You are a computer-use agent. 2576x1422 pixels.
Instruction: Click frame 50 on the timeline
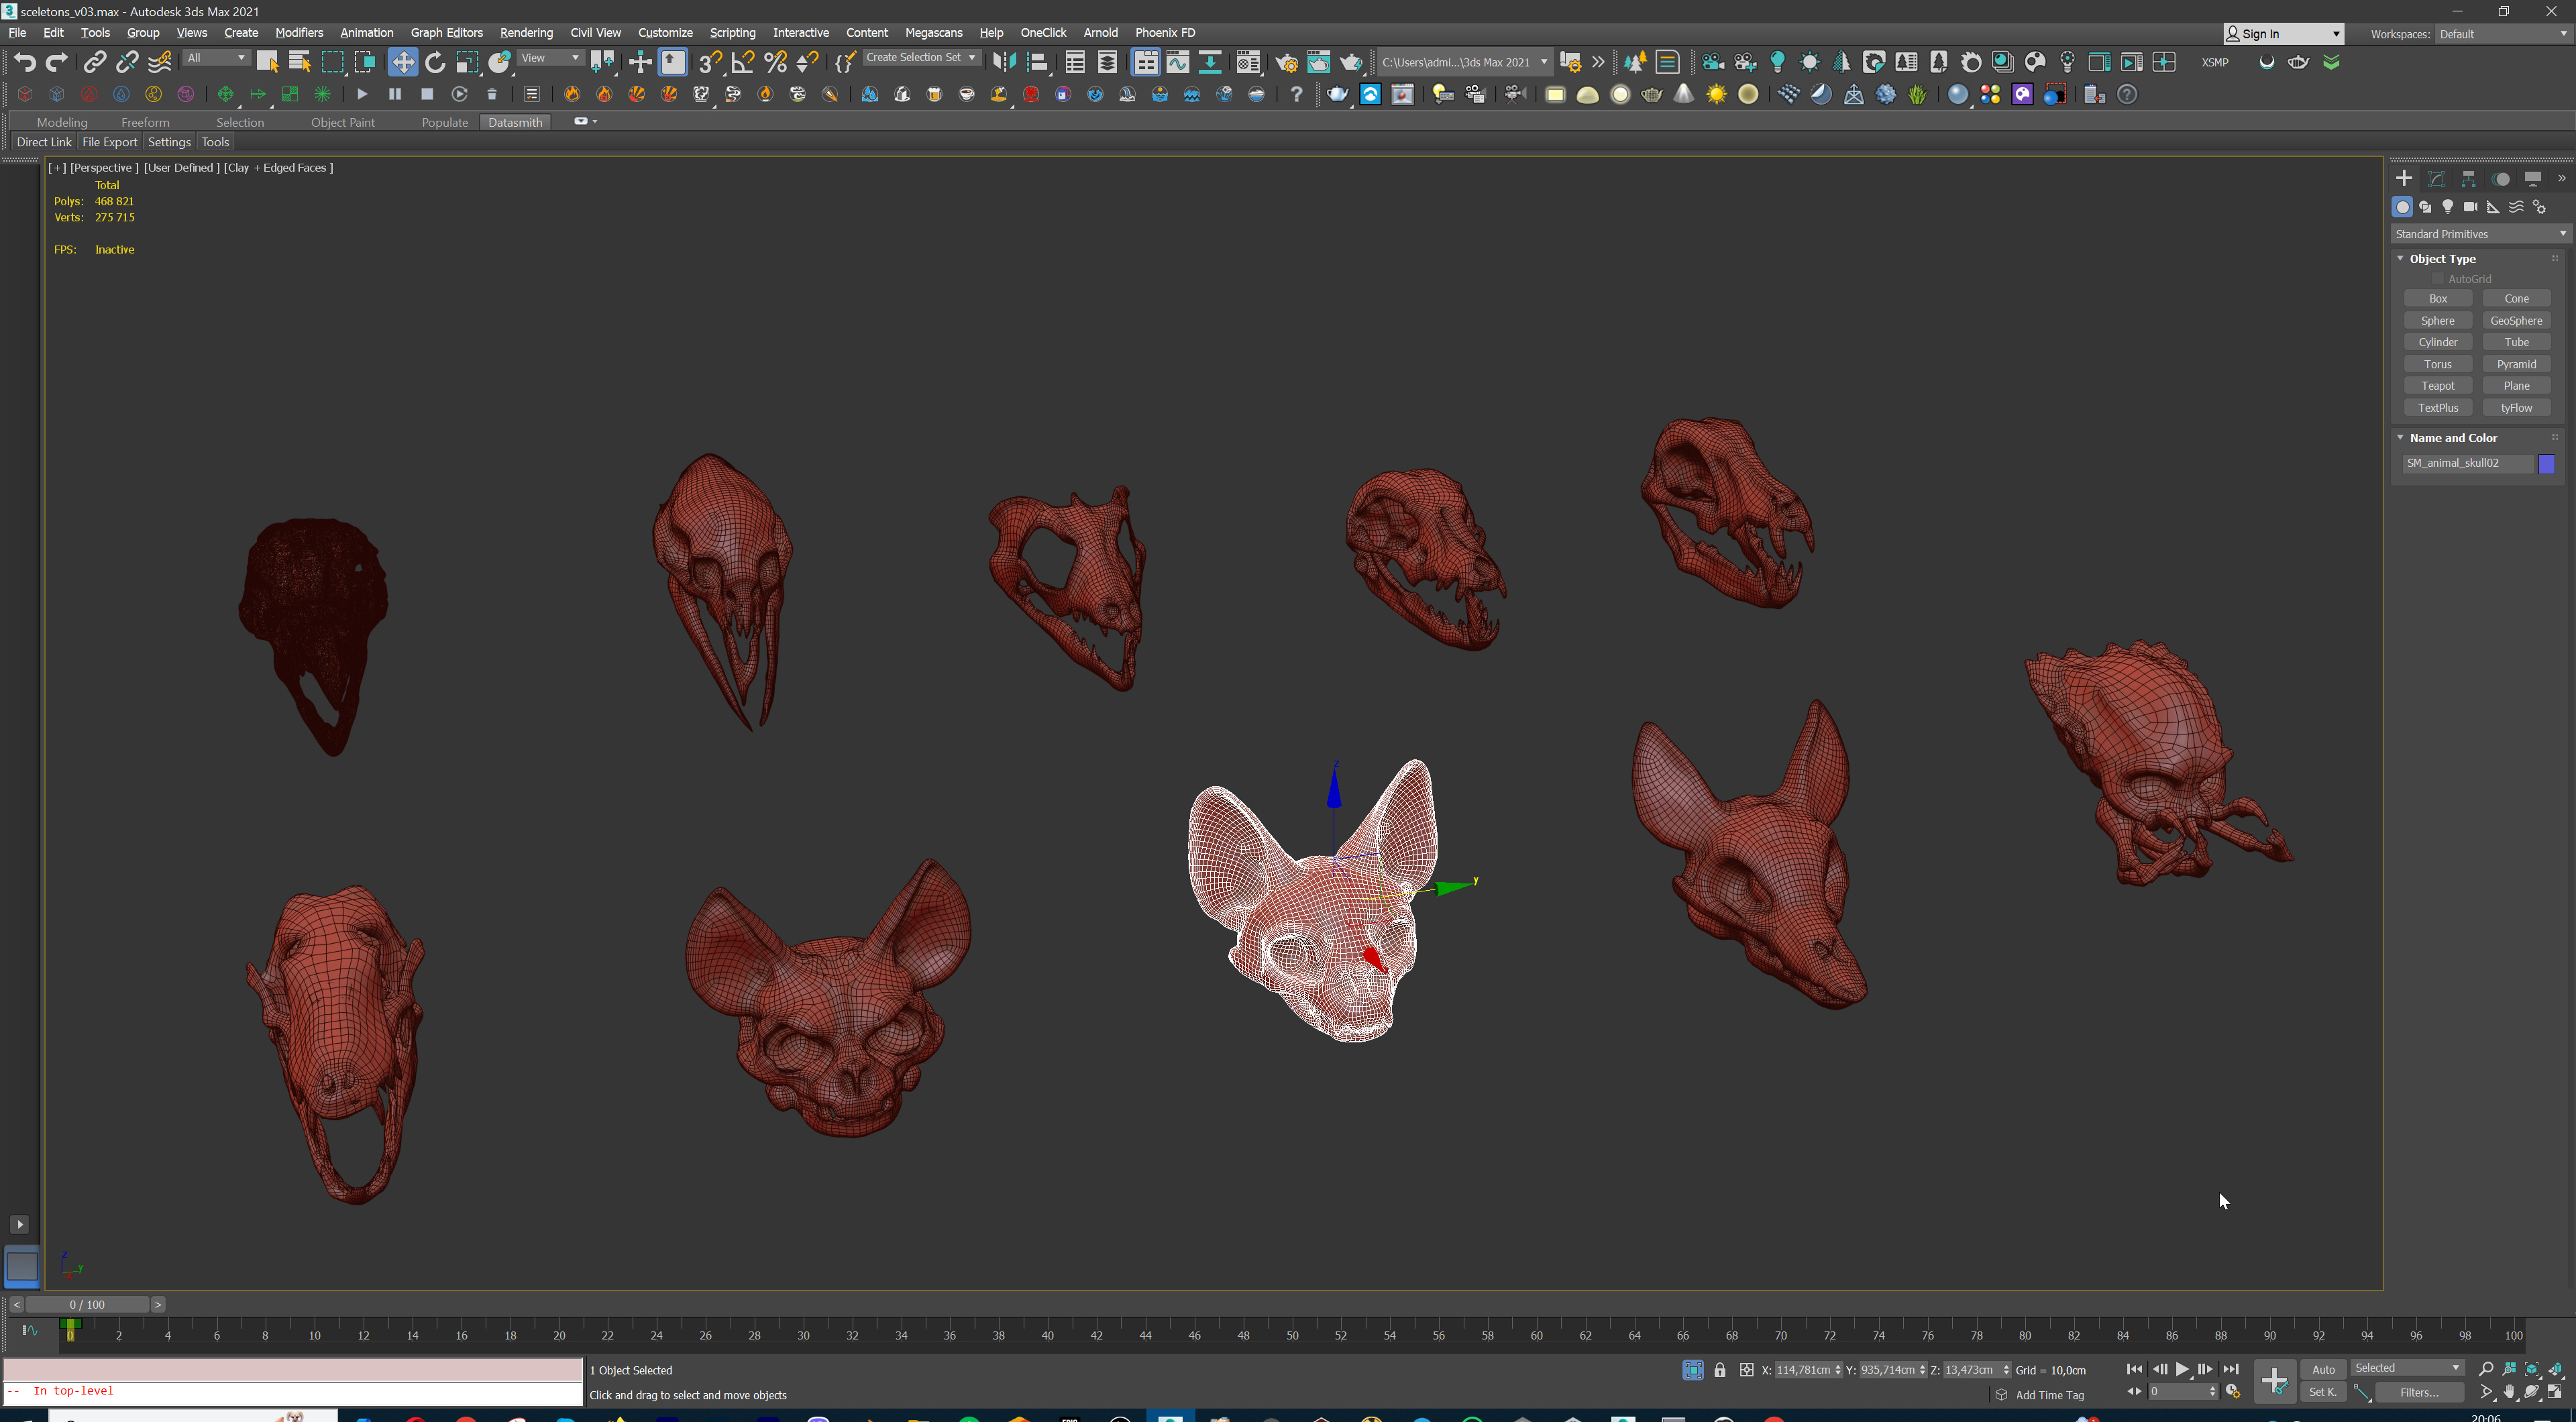pyautogui.click(x=1292, y=1335)
